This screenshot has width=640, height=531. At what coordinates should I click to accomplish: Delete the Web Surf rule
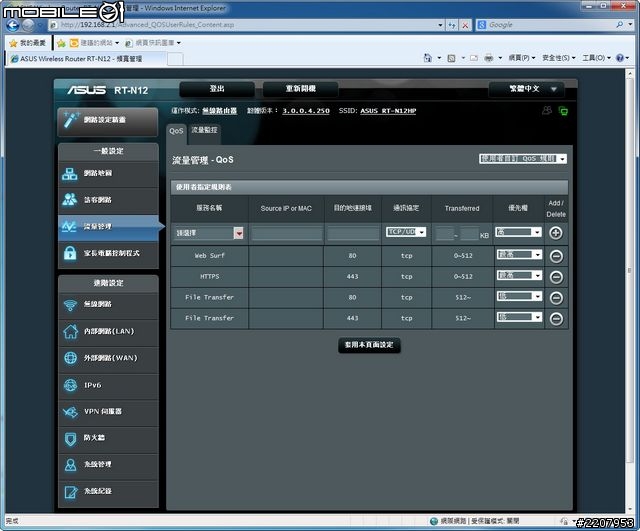(556, 256)
